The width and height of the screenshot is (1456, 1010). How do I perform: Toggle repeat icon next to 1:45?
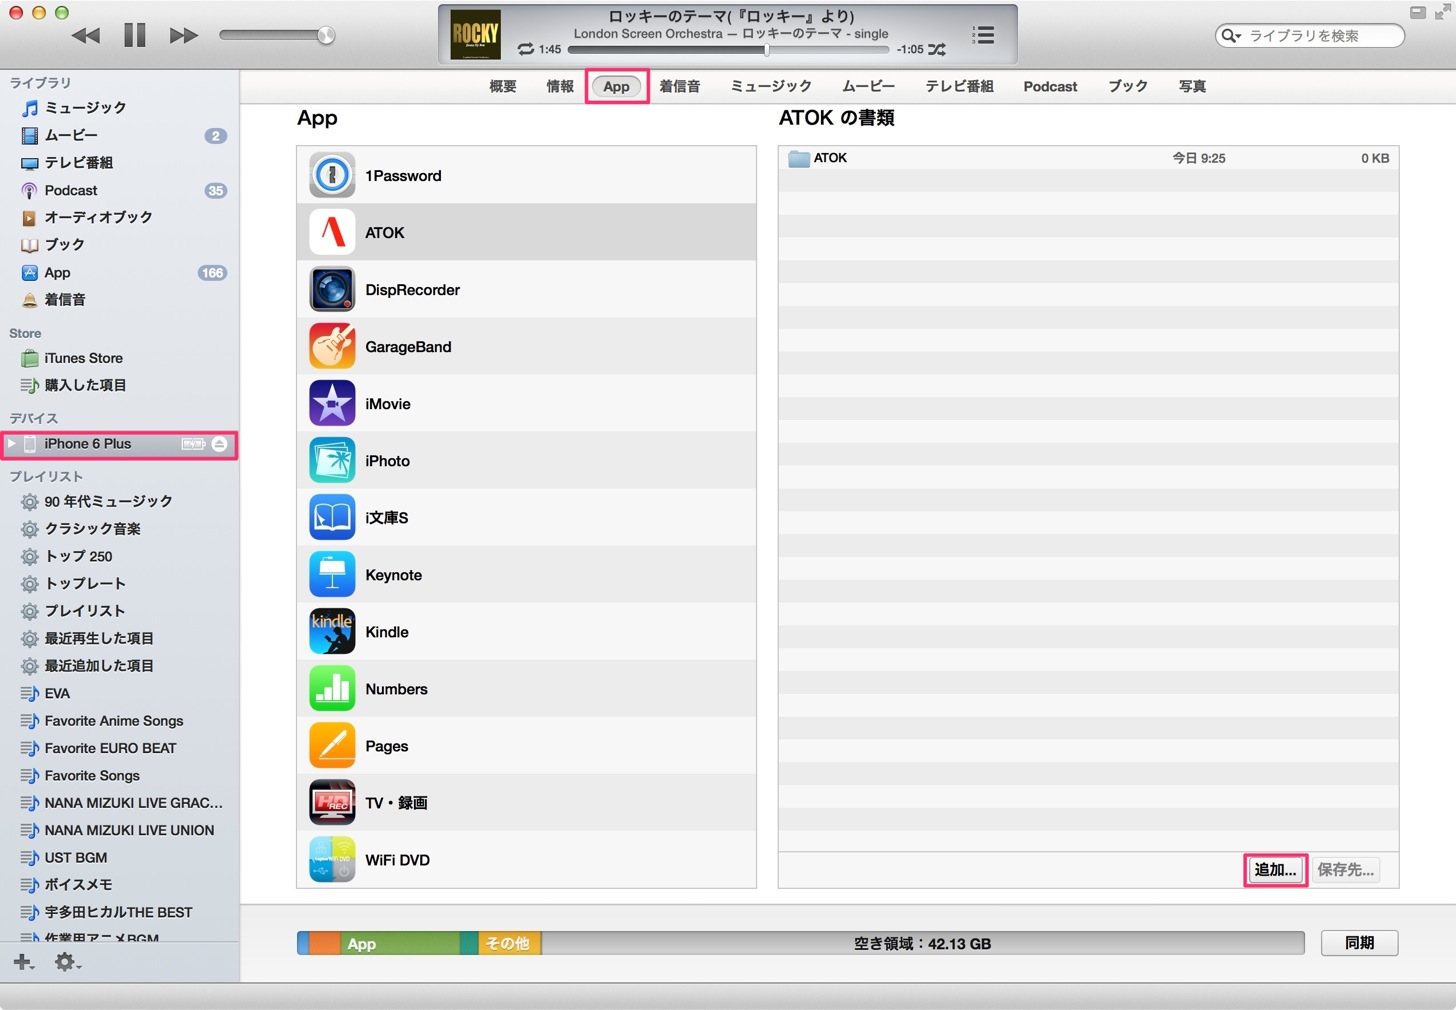click(526, 49)
